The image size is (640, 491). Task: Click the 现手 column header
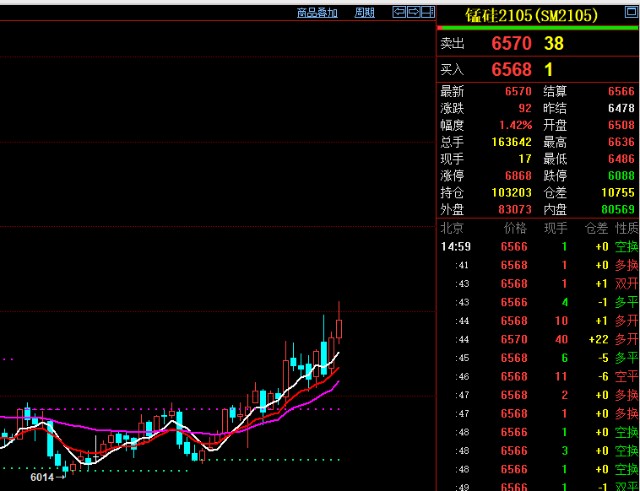pos(555,228)
